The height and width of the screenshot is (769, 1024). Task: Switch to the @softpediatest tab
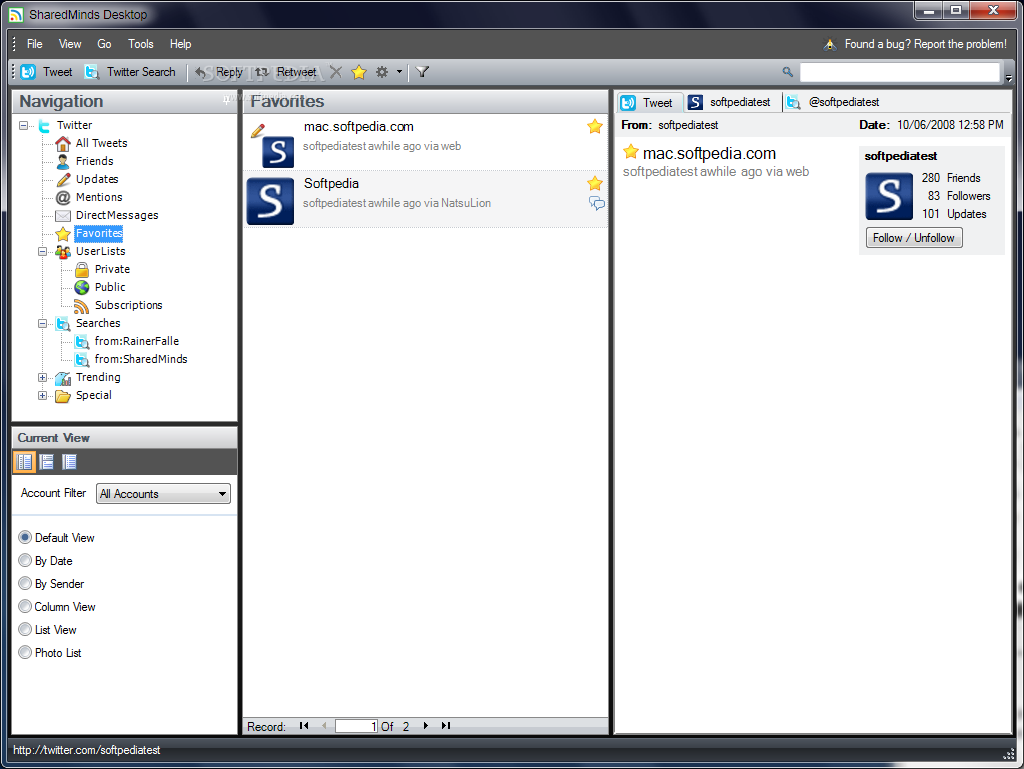tap(833, 102)
